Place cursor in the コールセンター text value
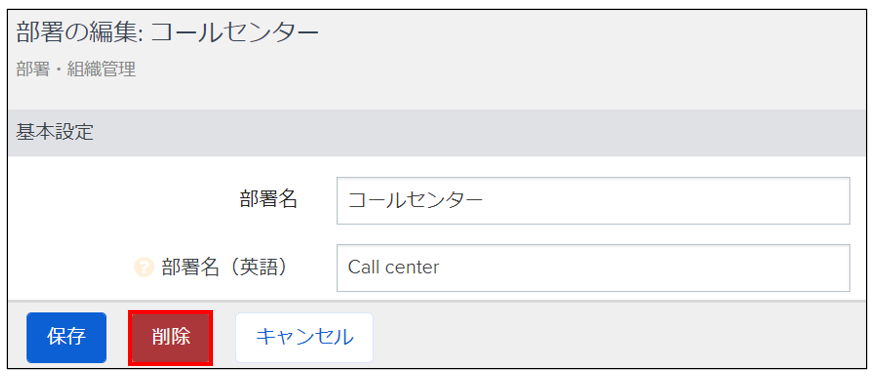 (x=415, y=201)
